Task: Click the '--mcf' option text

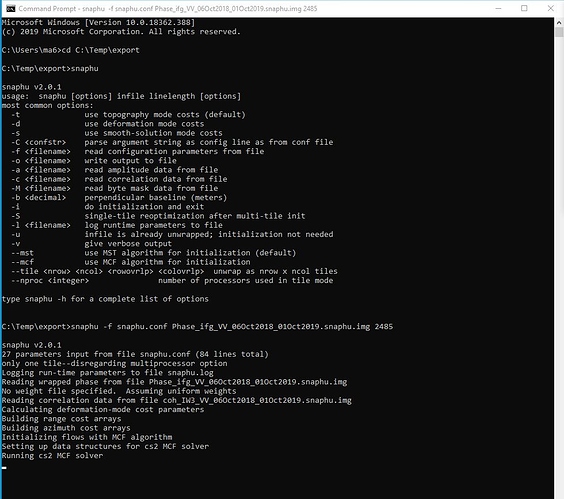Action: [22, 262]
